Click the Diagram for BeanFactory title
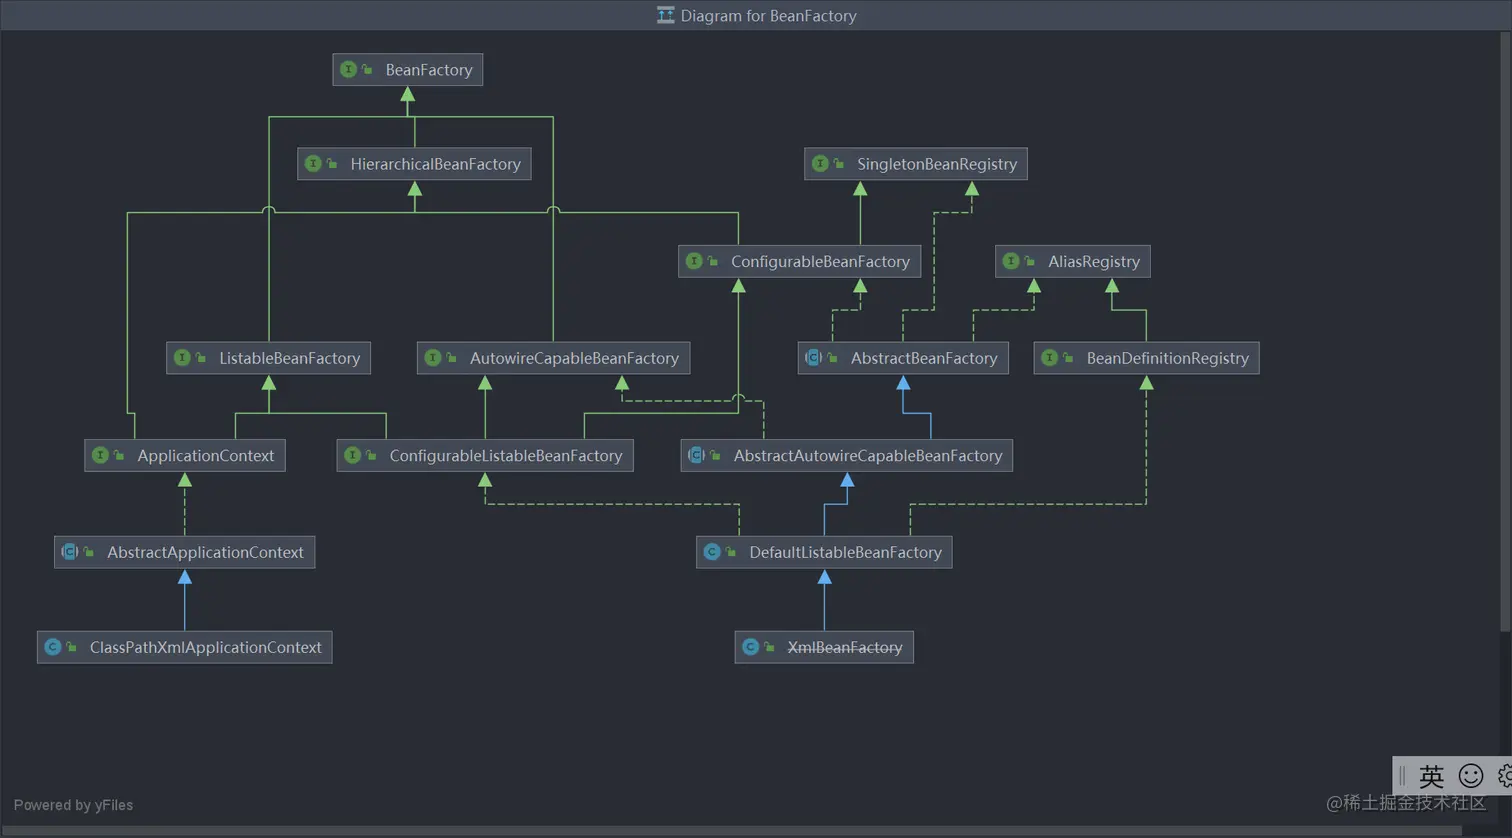The width and height of the screenshot is (1512, 838). coord(768,15)
